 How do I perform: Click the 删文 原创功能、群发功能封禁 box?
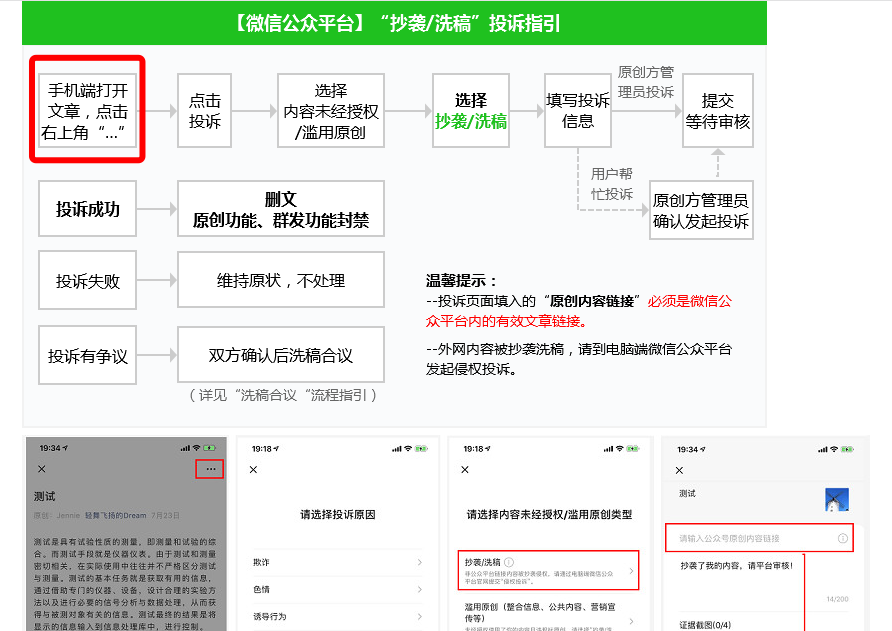click(x=280, y=208)
